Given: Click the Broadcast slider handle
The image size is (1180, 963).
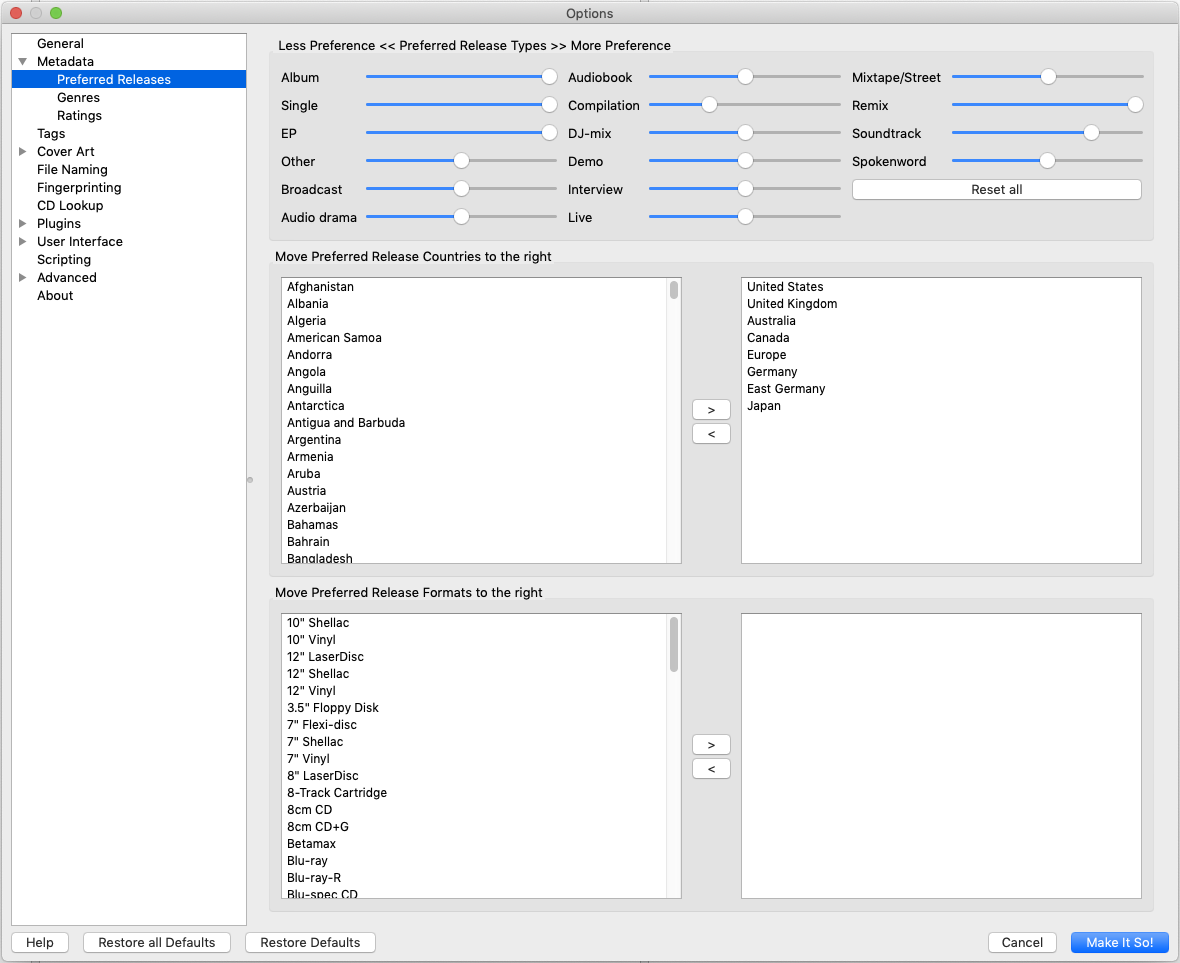Looking at the screenshot, I should (x=461, y=188).
